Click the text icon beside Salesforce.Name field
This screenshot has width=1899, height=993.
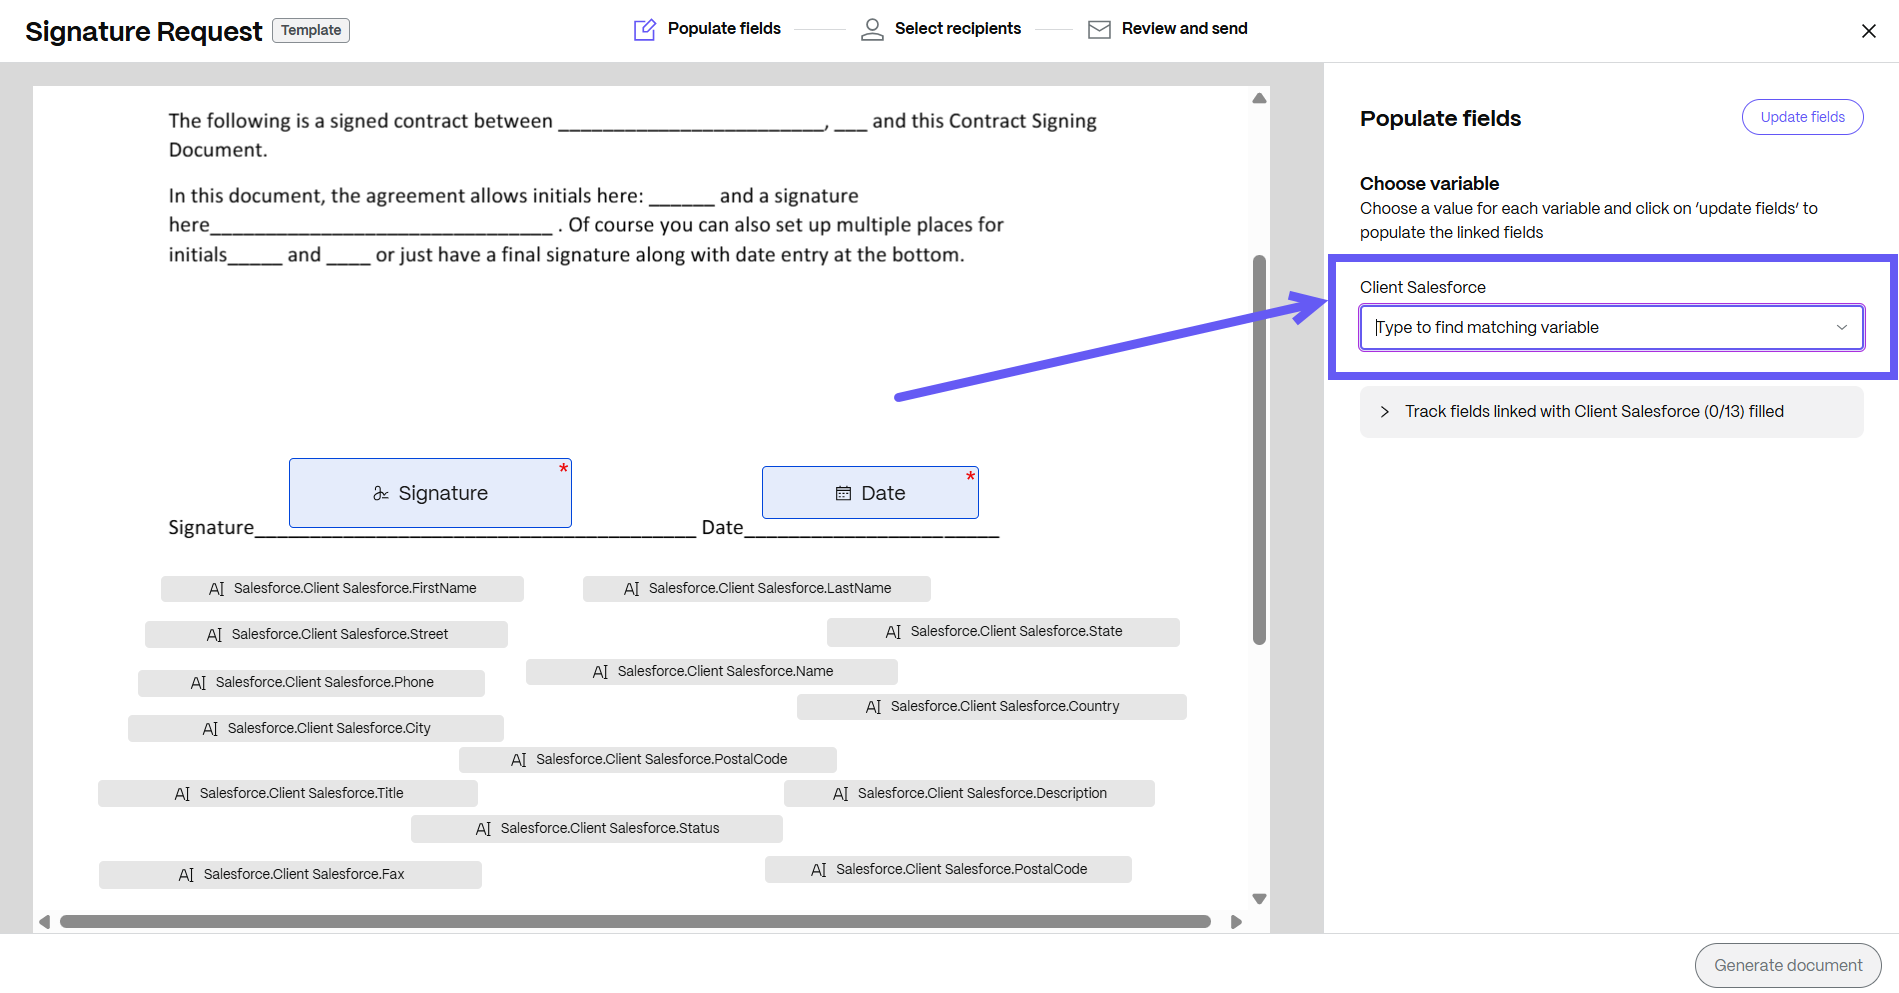[x=600, y=672]
